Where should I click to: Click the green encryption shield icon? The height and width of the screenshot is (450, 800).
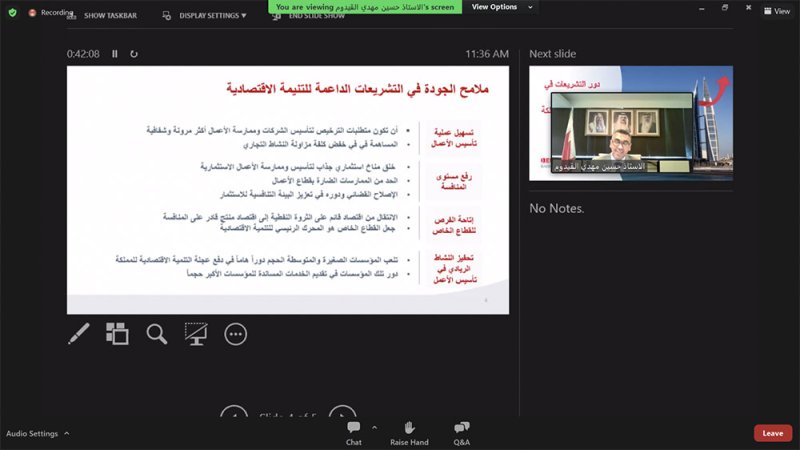(12, 12)
